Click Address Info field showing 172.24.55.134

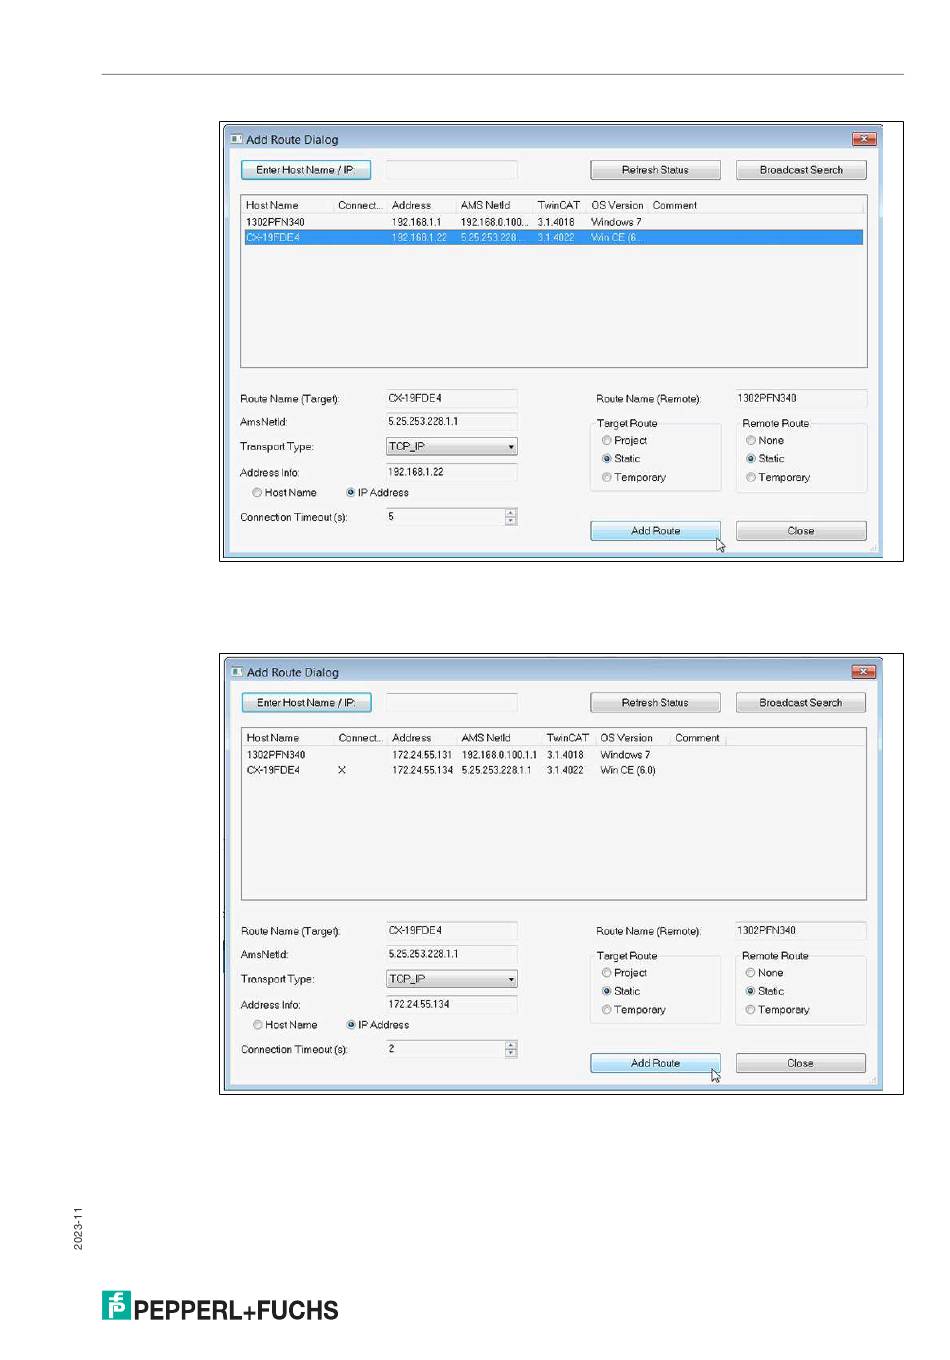click(x=452, y=1004)
